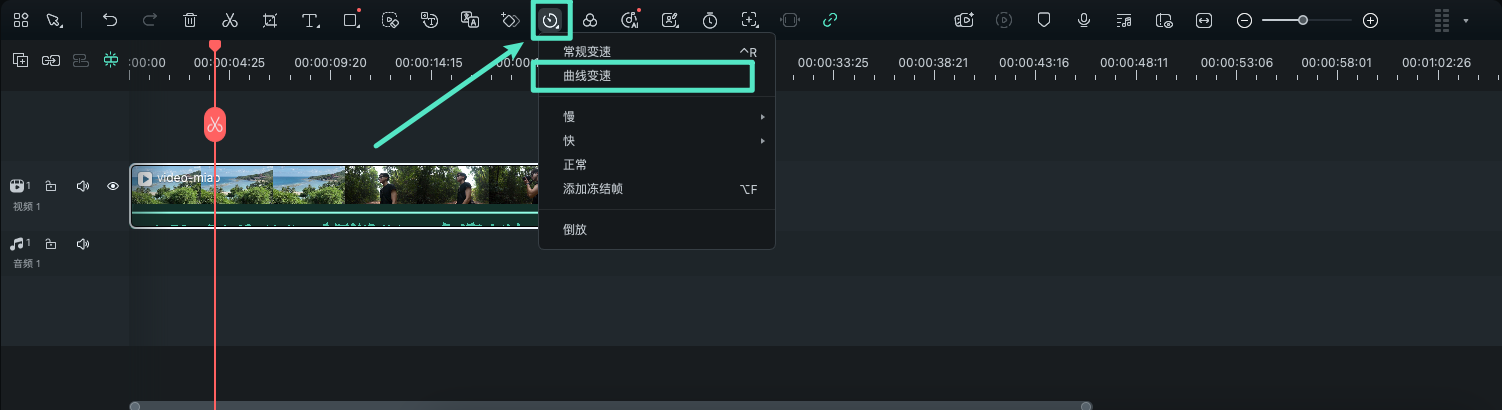Click the AI video camera sparkle icon
Image resolution: width=1502 pixels, height=410 pixels.
click(x=964, y=20)
